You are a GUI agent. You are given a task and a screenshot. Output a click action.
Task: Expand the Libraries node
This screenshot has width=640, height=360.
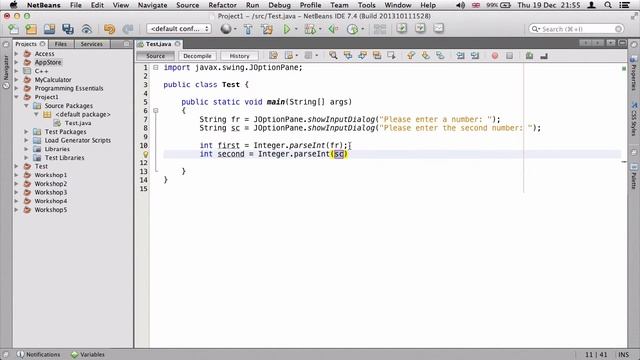click(x=27, y=149)
